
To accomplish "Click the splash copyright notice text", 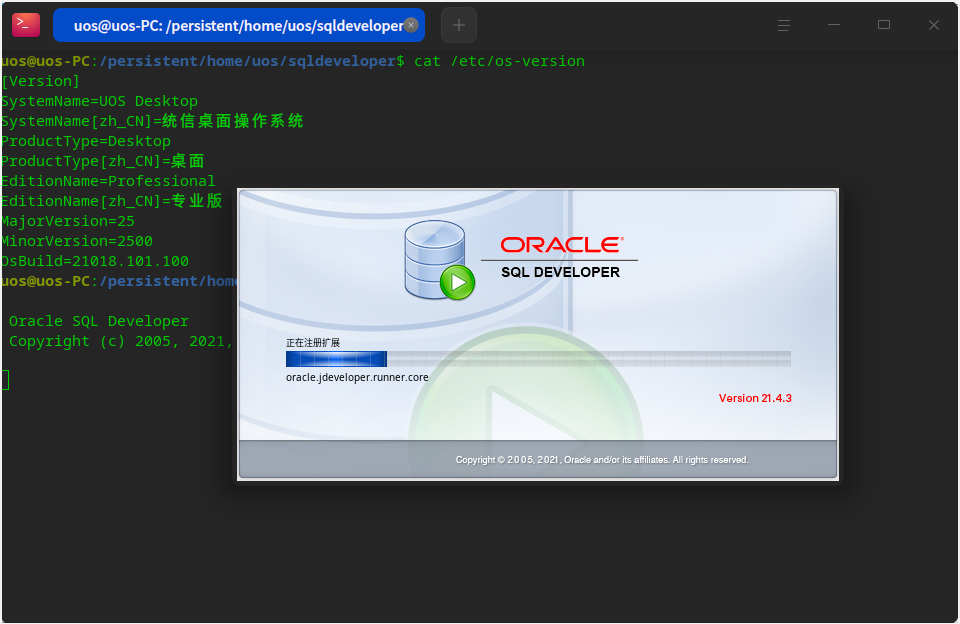I will [602, 460].
